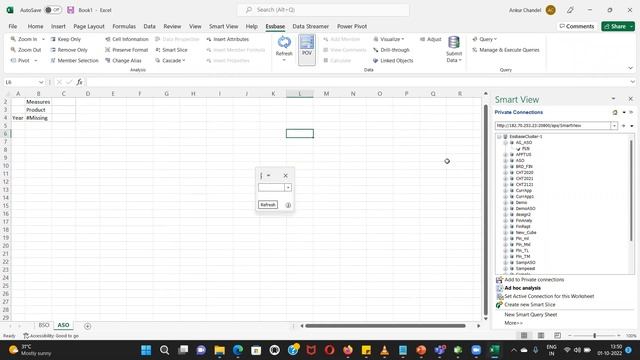Click Zoom In in the Essbase ribbon
Image resolution: width=640 pixels, height=360 pixels.
[x=24, y=39]
